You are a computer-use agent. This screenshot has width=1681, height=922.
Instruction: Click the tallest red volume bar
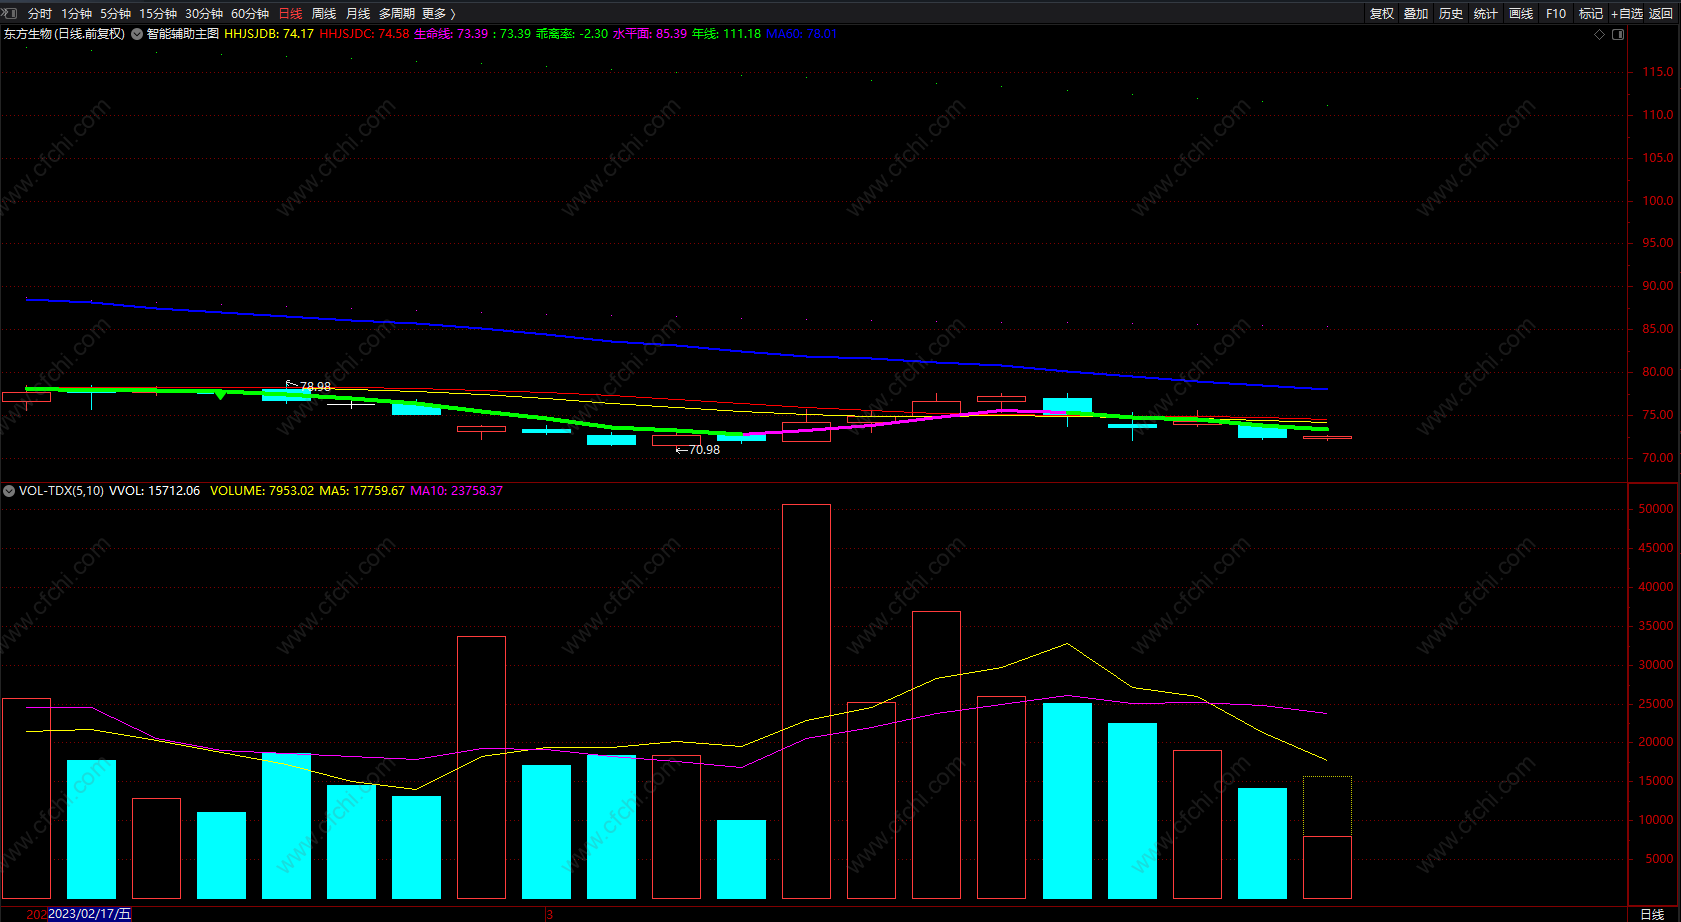(x=806, y=701)
